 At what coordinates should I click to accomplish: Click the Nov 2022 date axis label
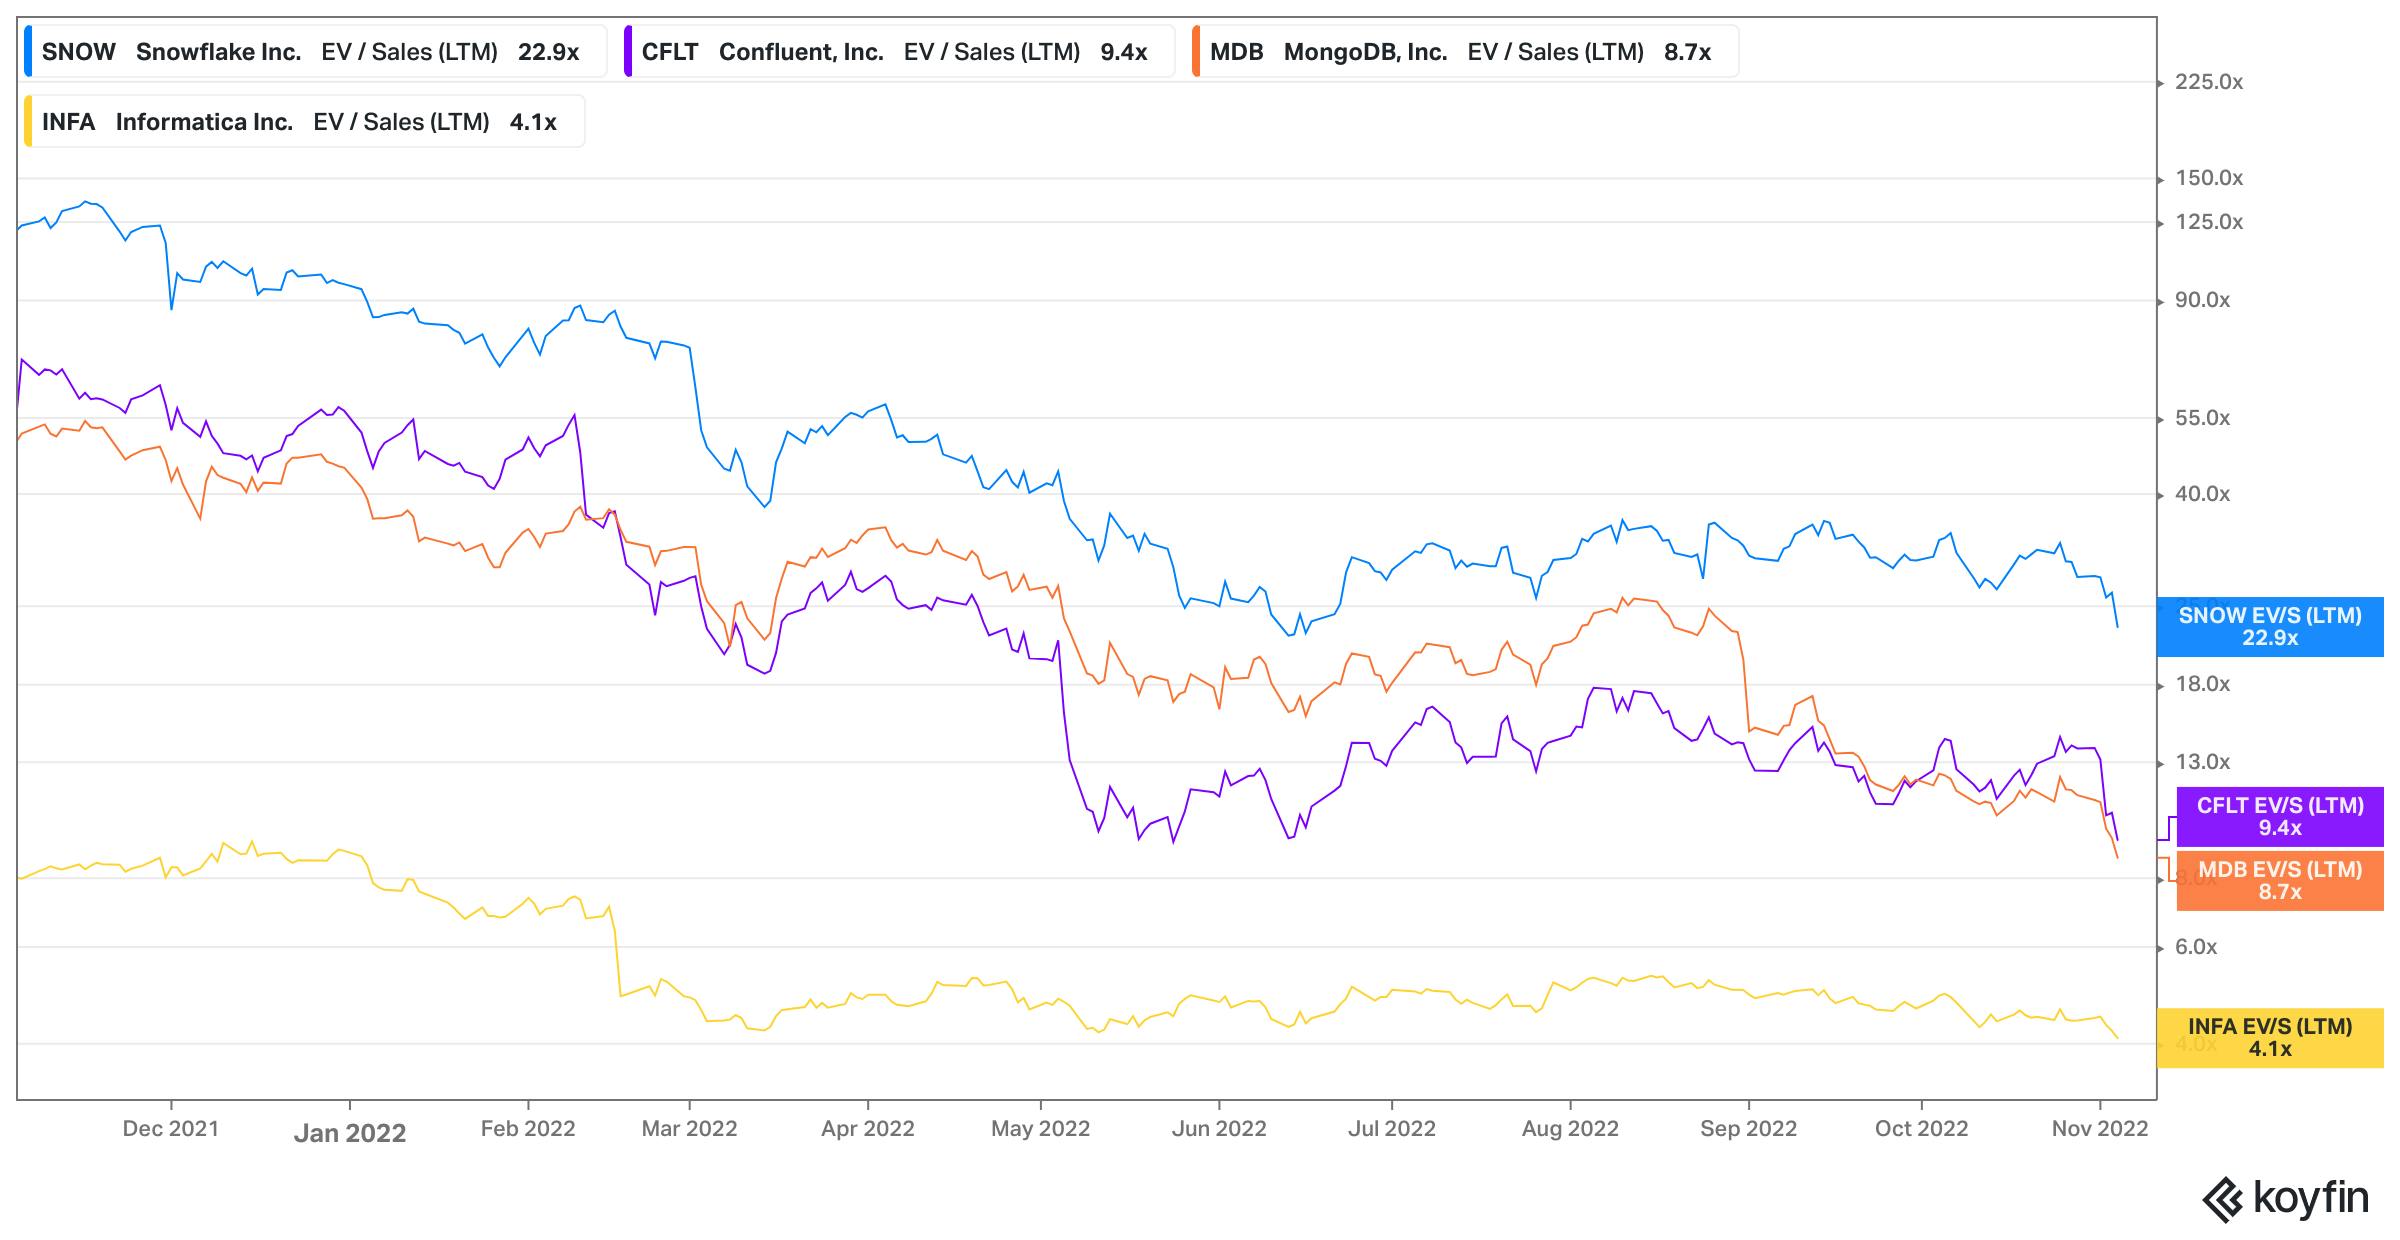[2100, 1129]
